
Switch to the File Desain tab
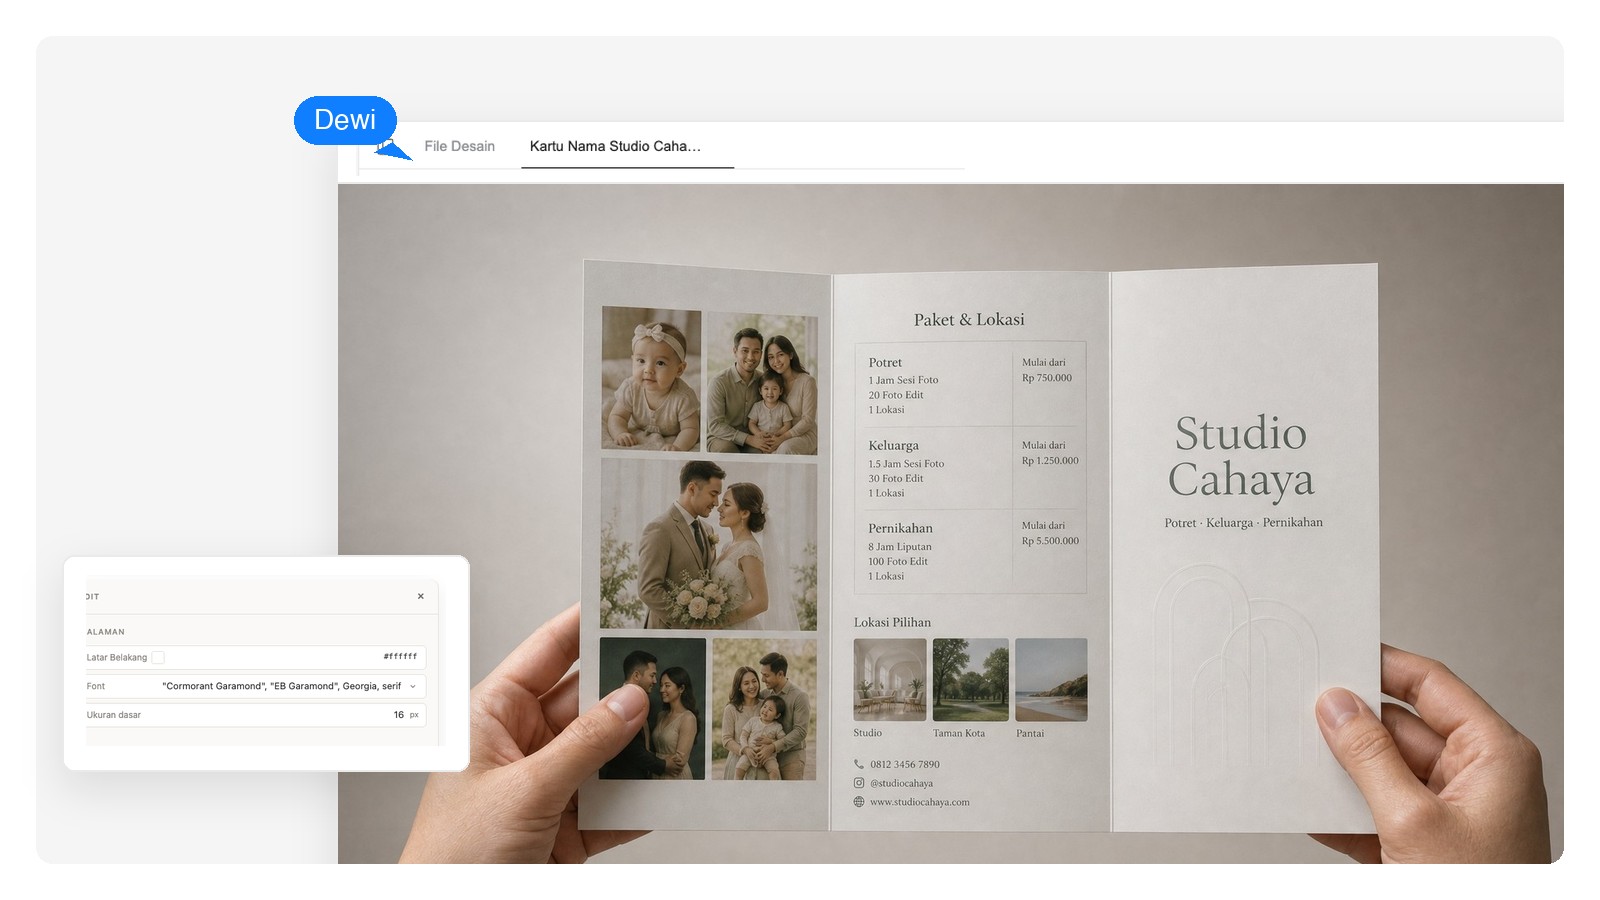[x=459, y=146]
